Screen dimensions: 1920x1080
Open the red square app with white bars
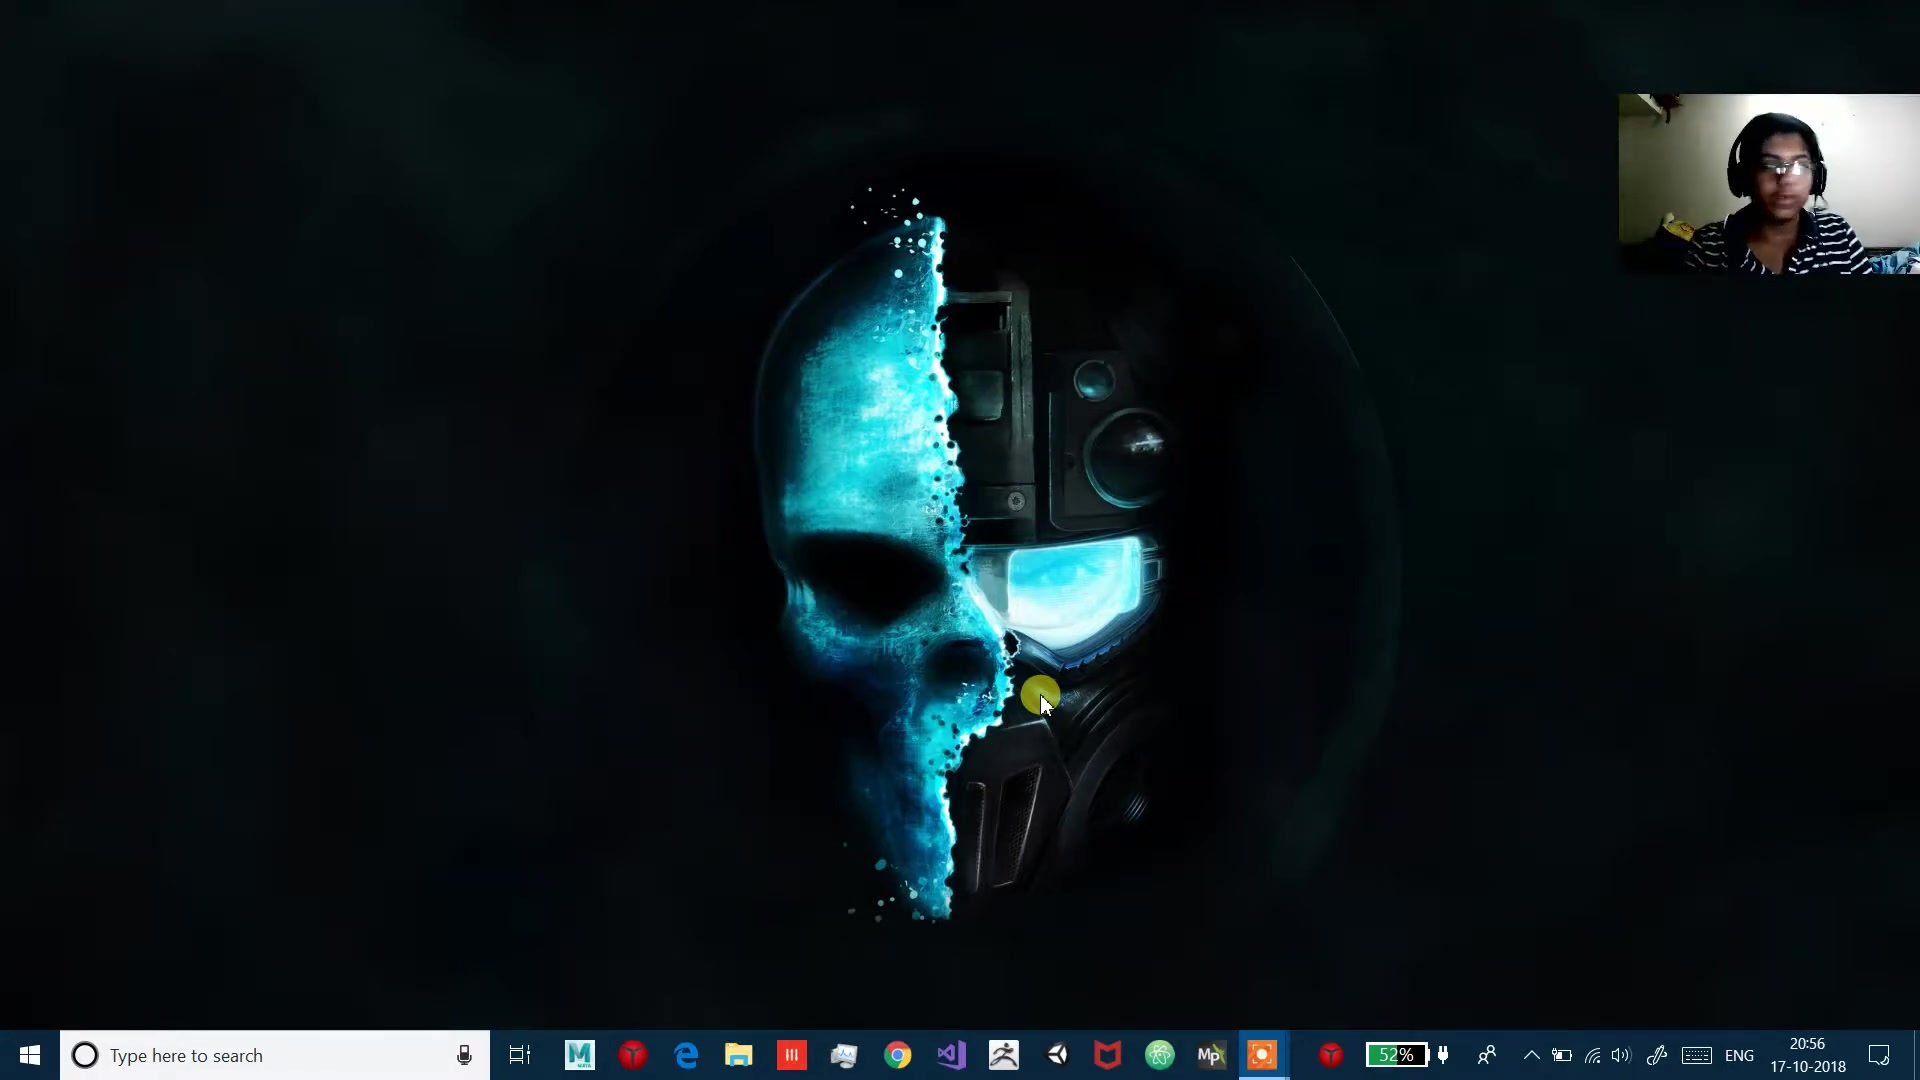point(791,1055)
